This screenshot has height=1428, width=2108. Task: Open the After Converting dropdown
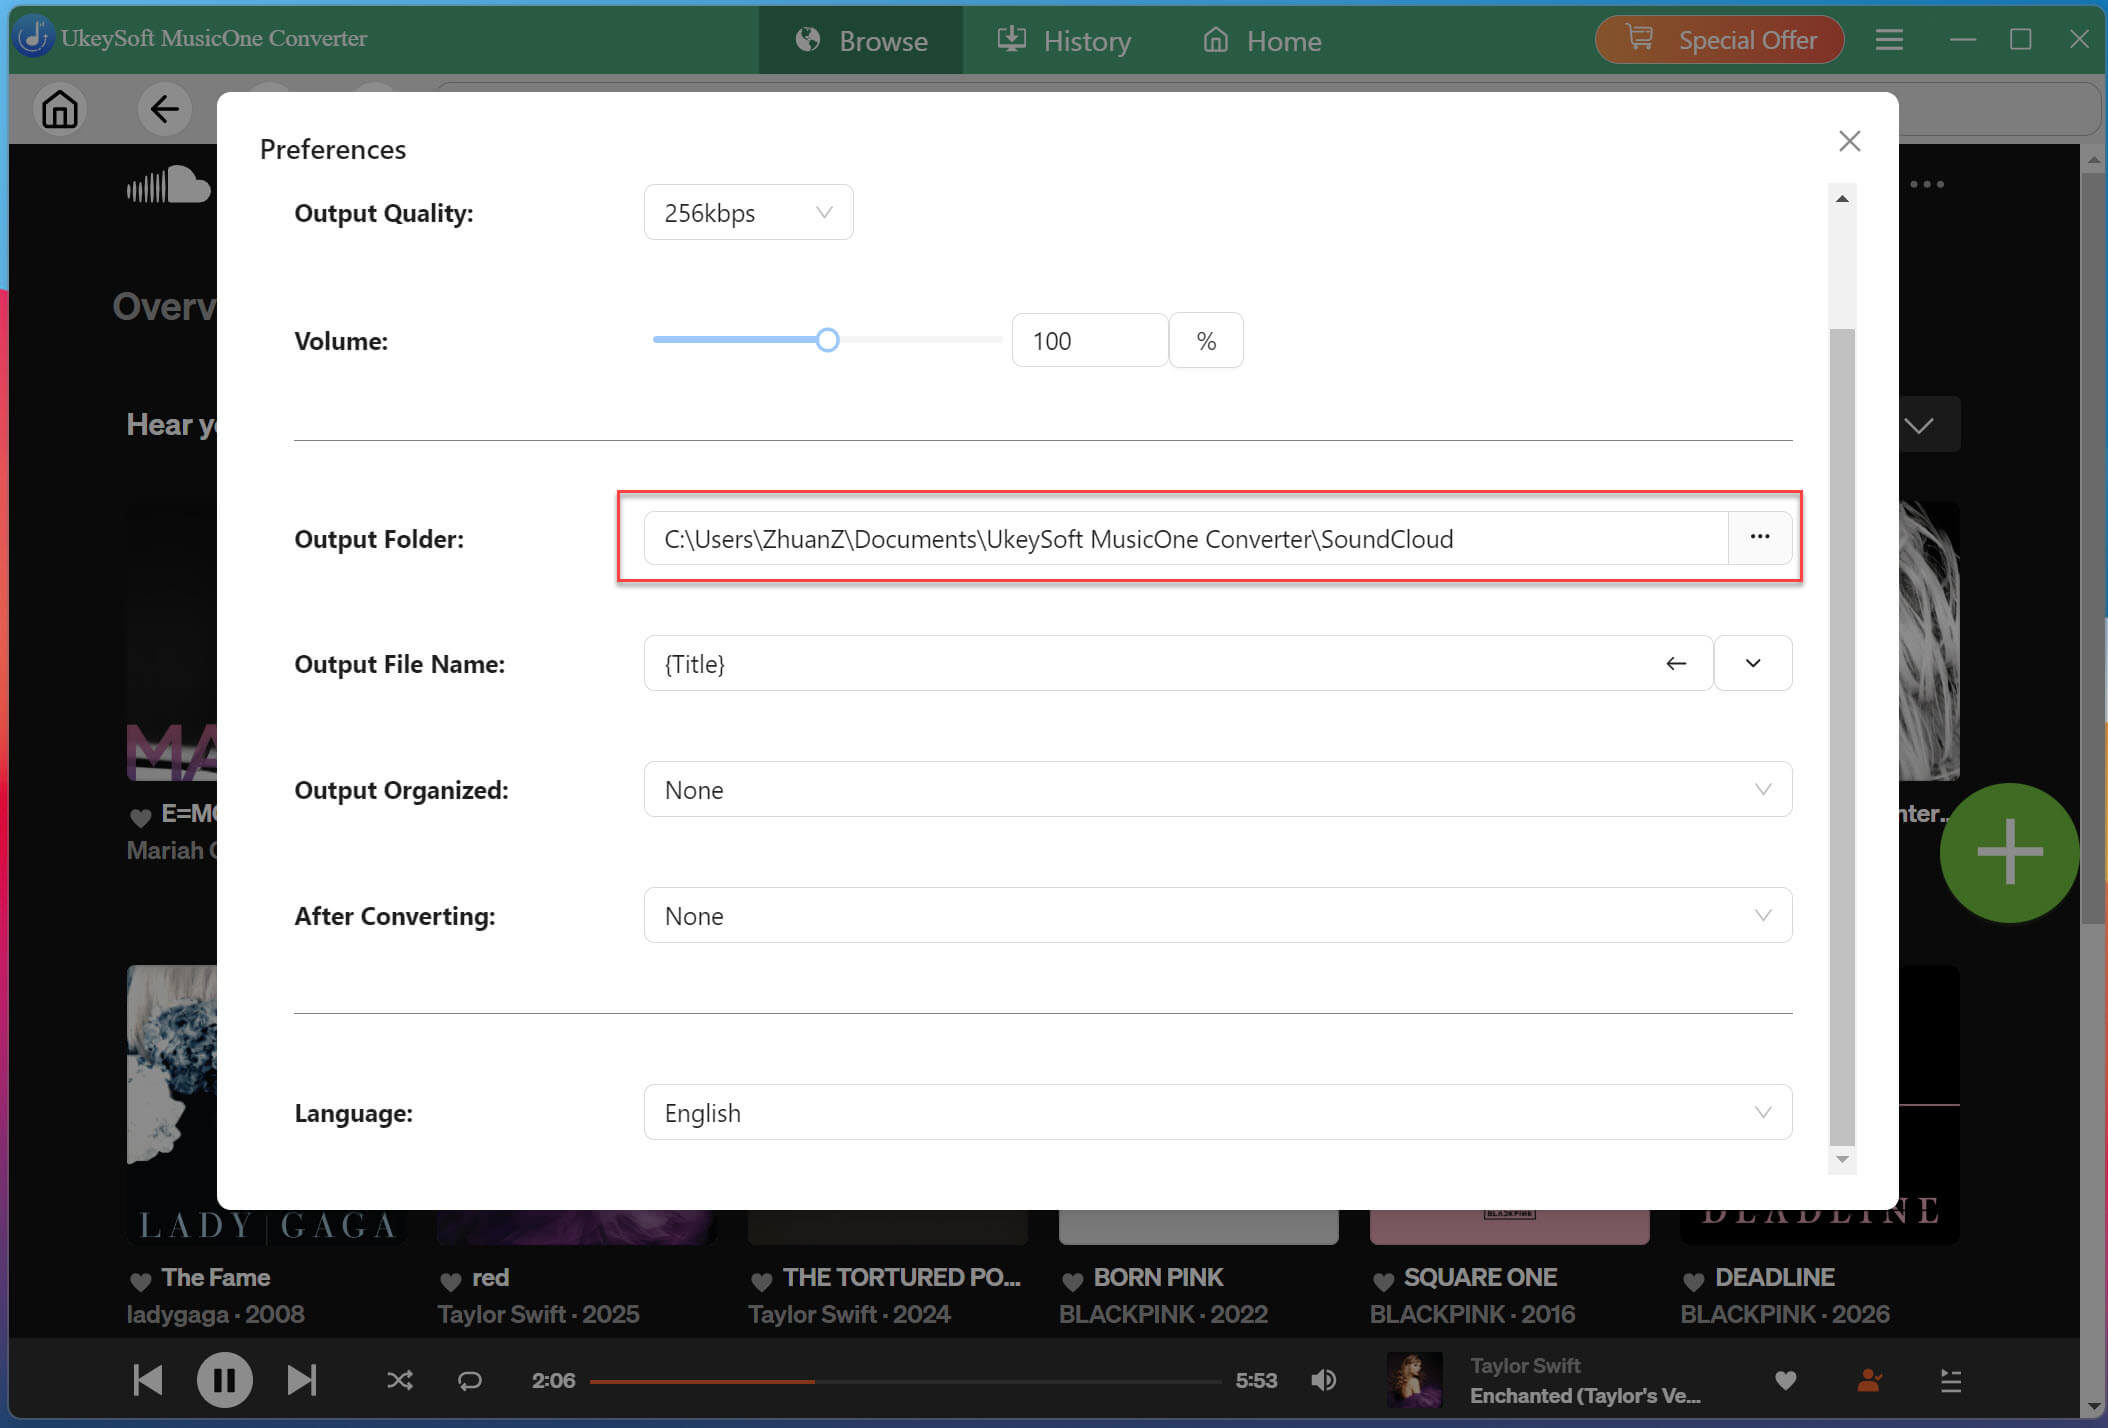coord(1218,916)
